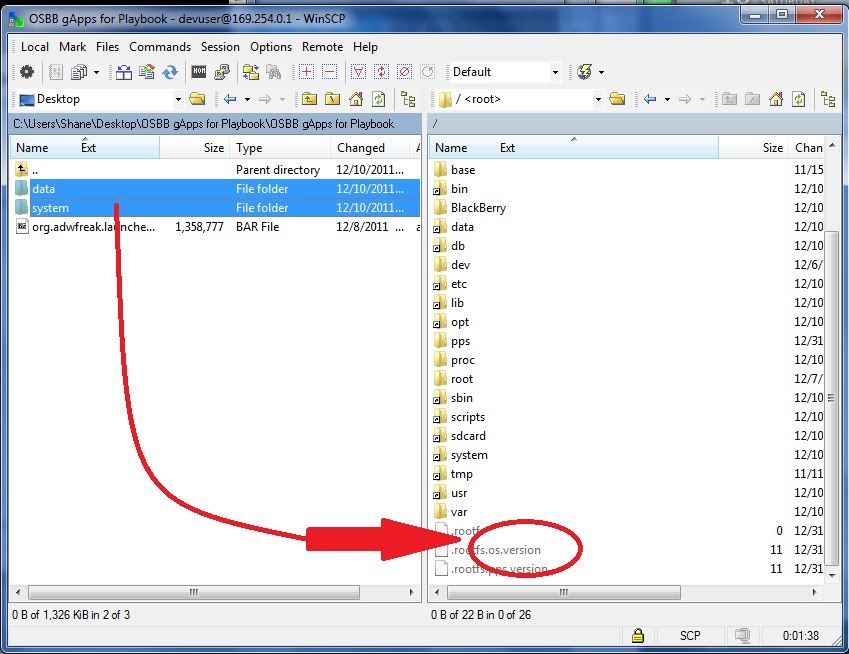Click the Select Files plus icon
Viewport: 849px width, 654px height.
click(306, 71)
